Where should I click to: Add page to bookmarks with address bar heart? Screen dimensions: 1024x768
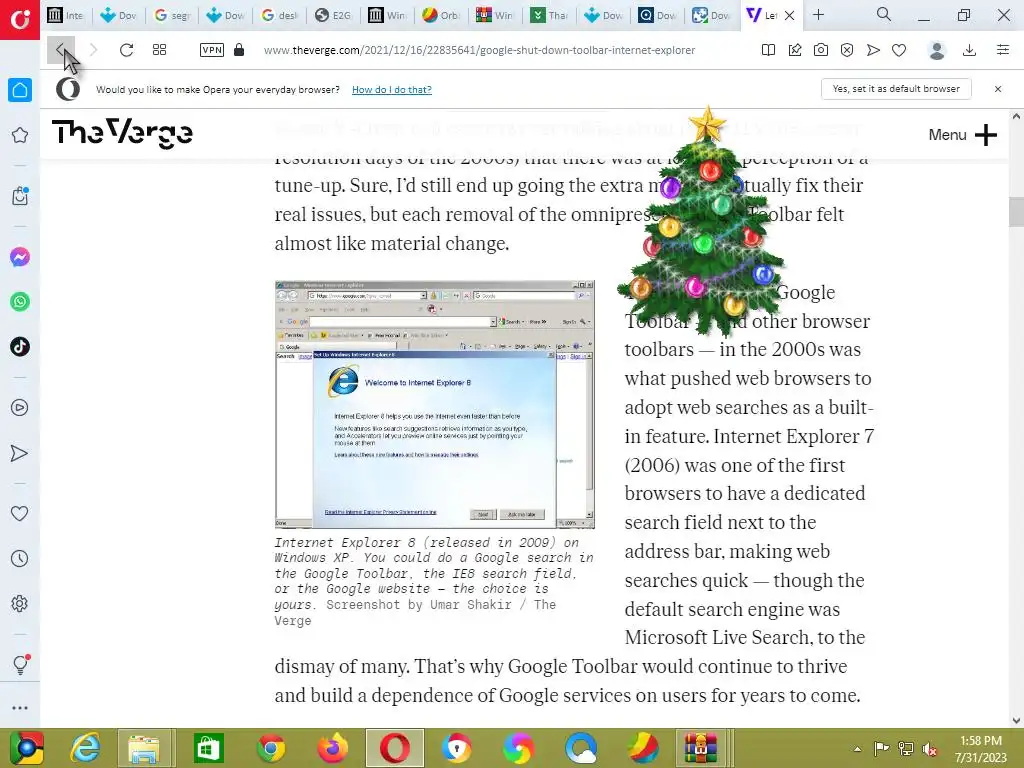coord(899,50)
